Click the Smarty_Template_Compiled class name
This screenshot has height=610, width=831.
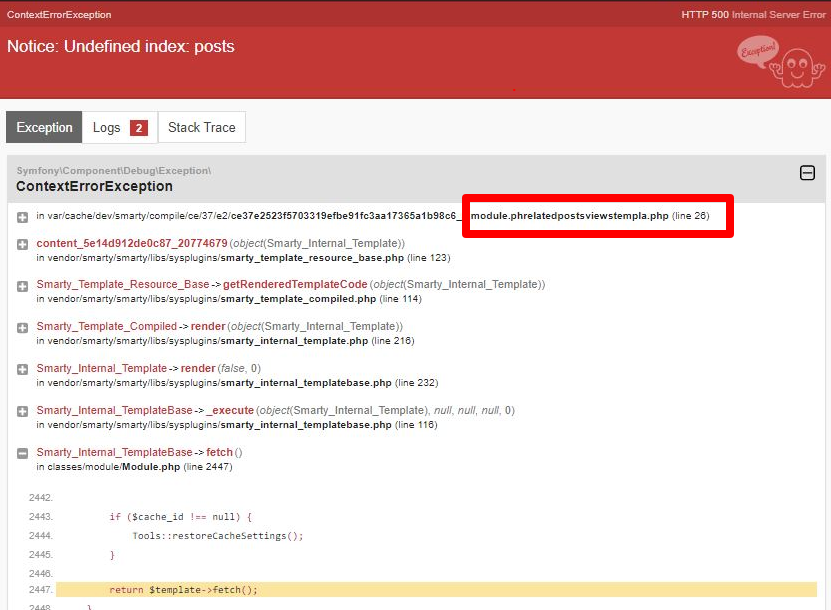point(107,326)
